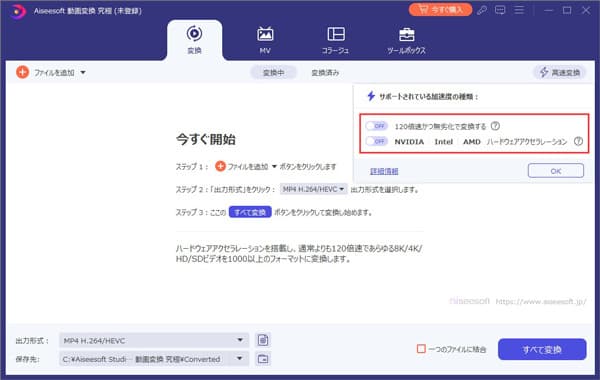Enable 一つのファイルに結合 checkbox

pyautogui.click(x=421, y=349)
